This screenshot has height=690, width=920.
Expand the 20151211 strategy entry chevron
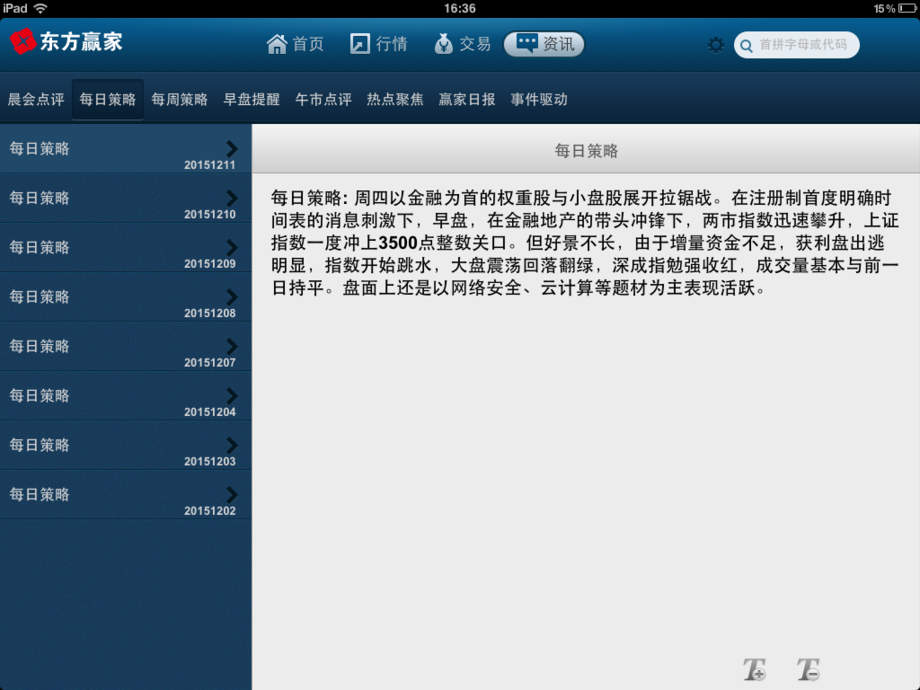(x=229, y=148)
